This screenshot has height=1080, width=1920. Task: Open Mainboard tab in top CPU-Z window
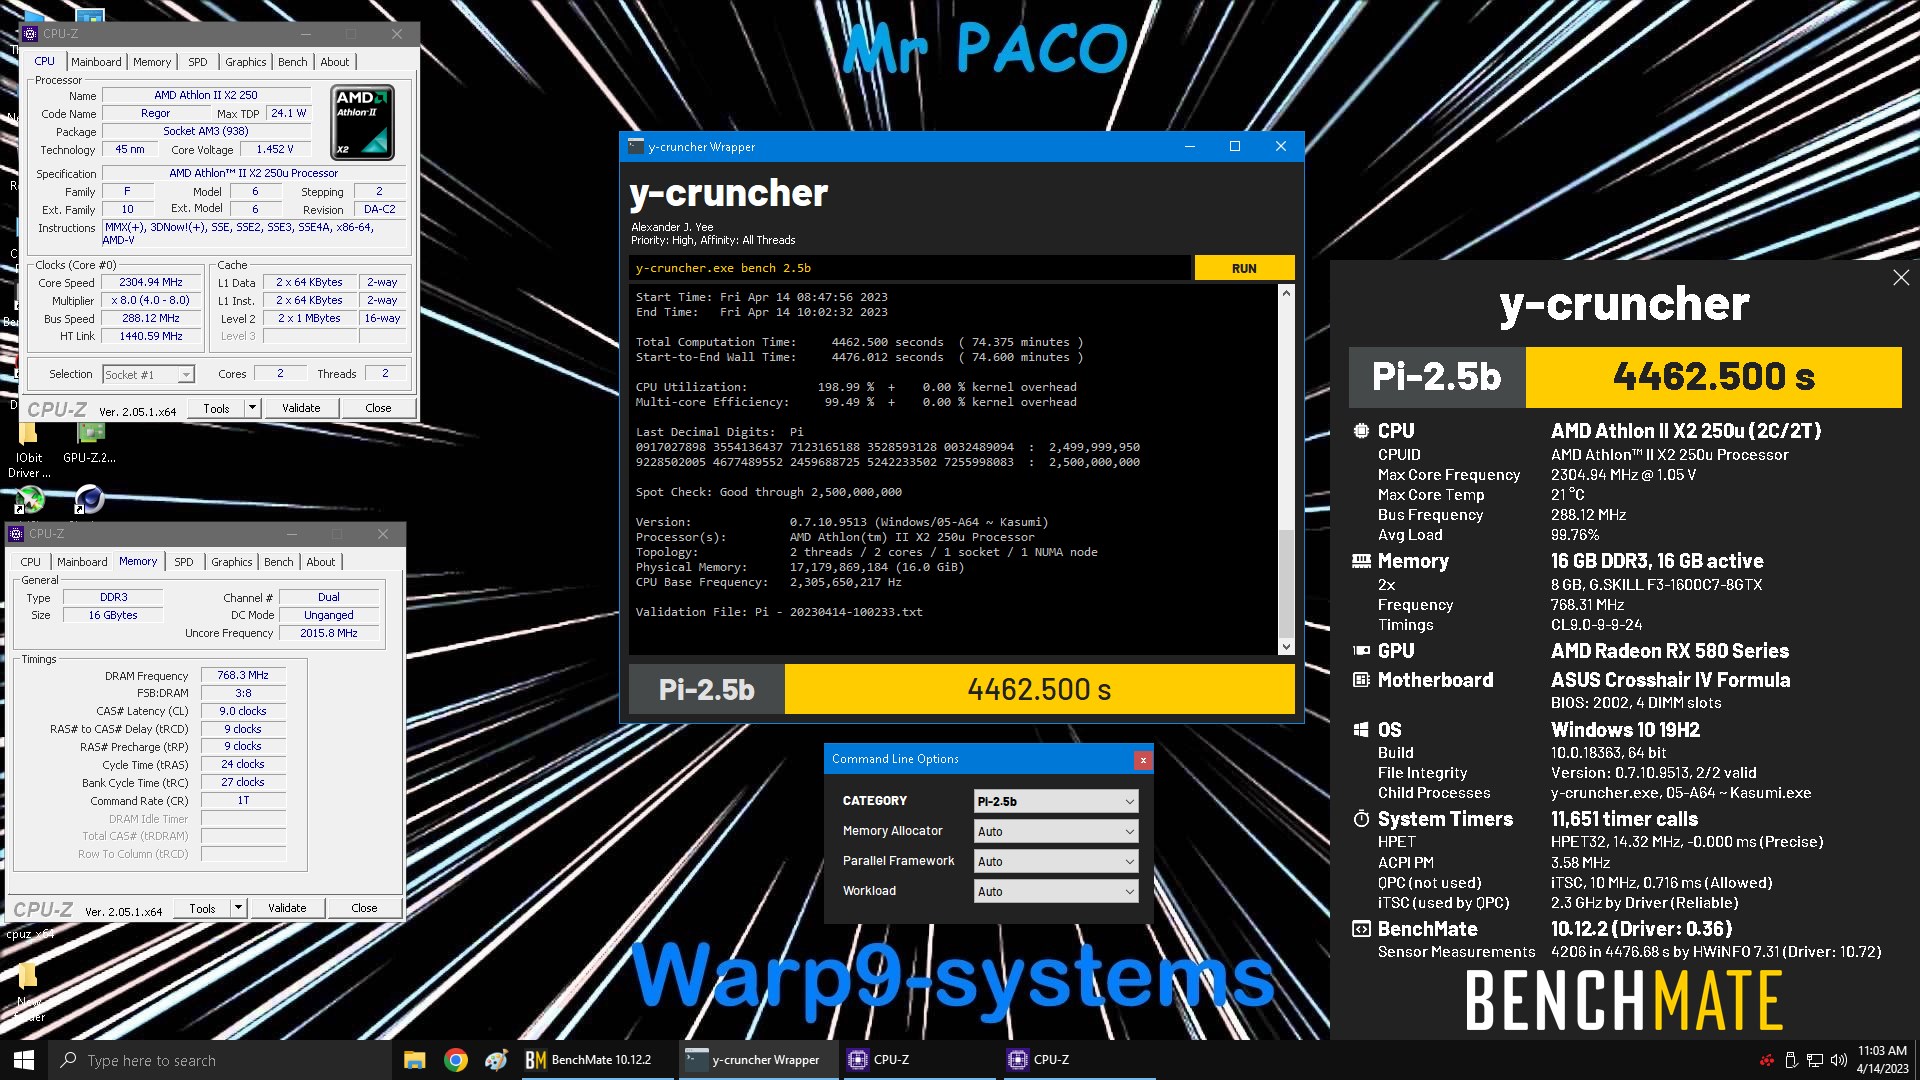[x=96, y=62]
